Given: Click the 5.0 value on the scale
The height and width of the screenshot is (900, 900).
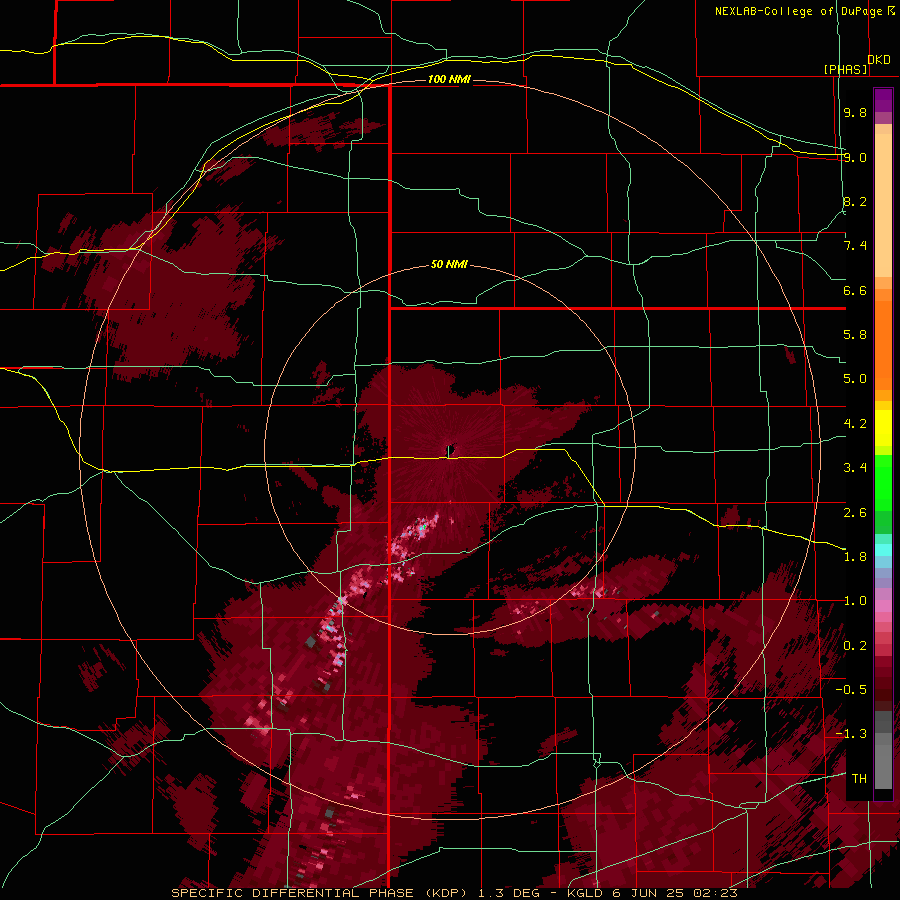Looking at the screenshot, I should (x=855, y=379).
